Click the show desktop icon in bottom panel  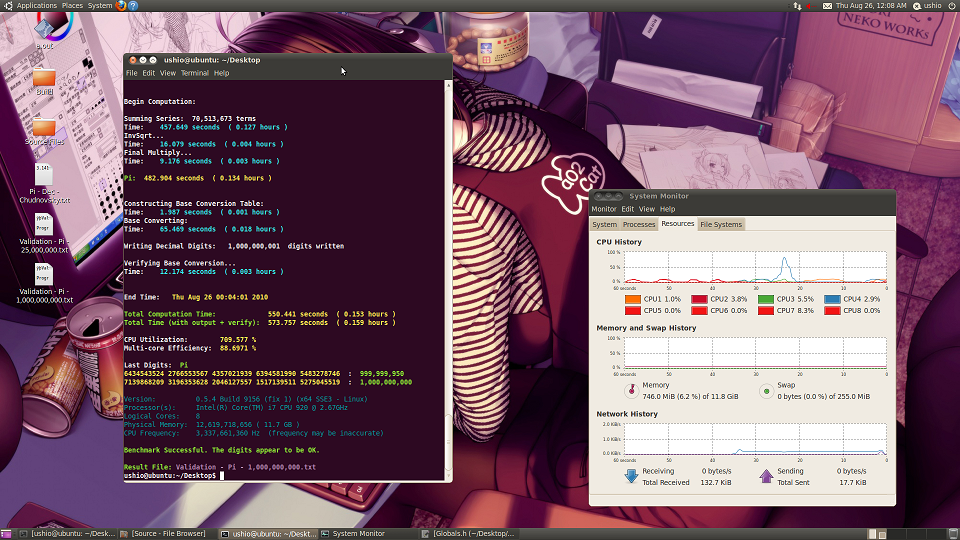coord(6,534)
